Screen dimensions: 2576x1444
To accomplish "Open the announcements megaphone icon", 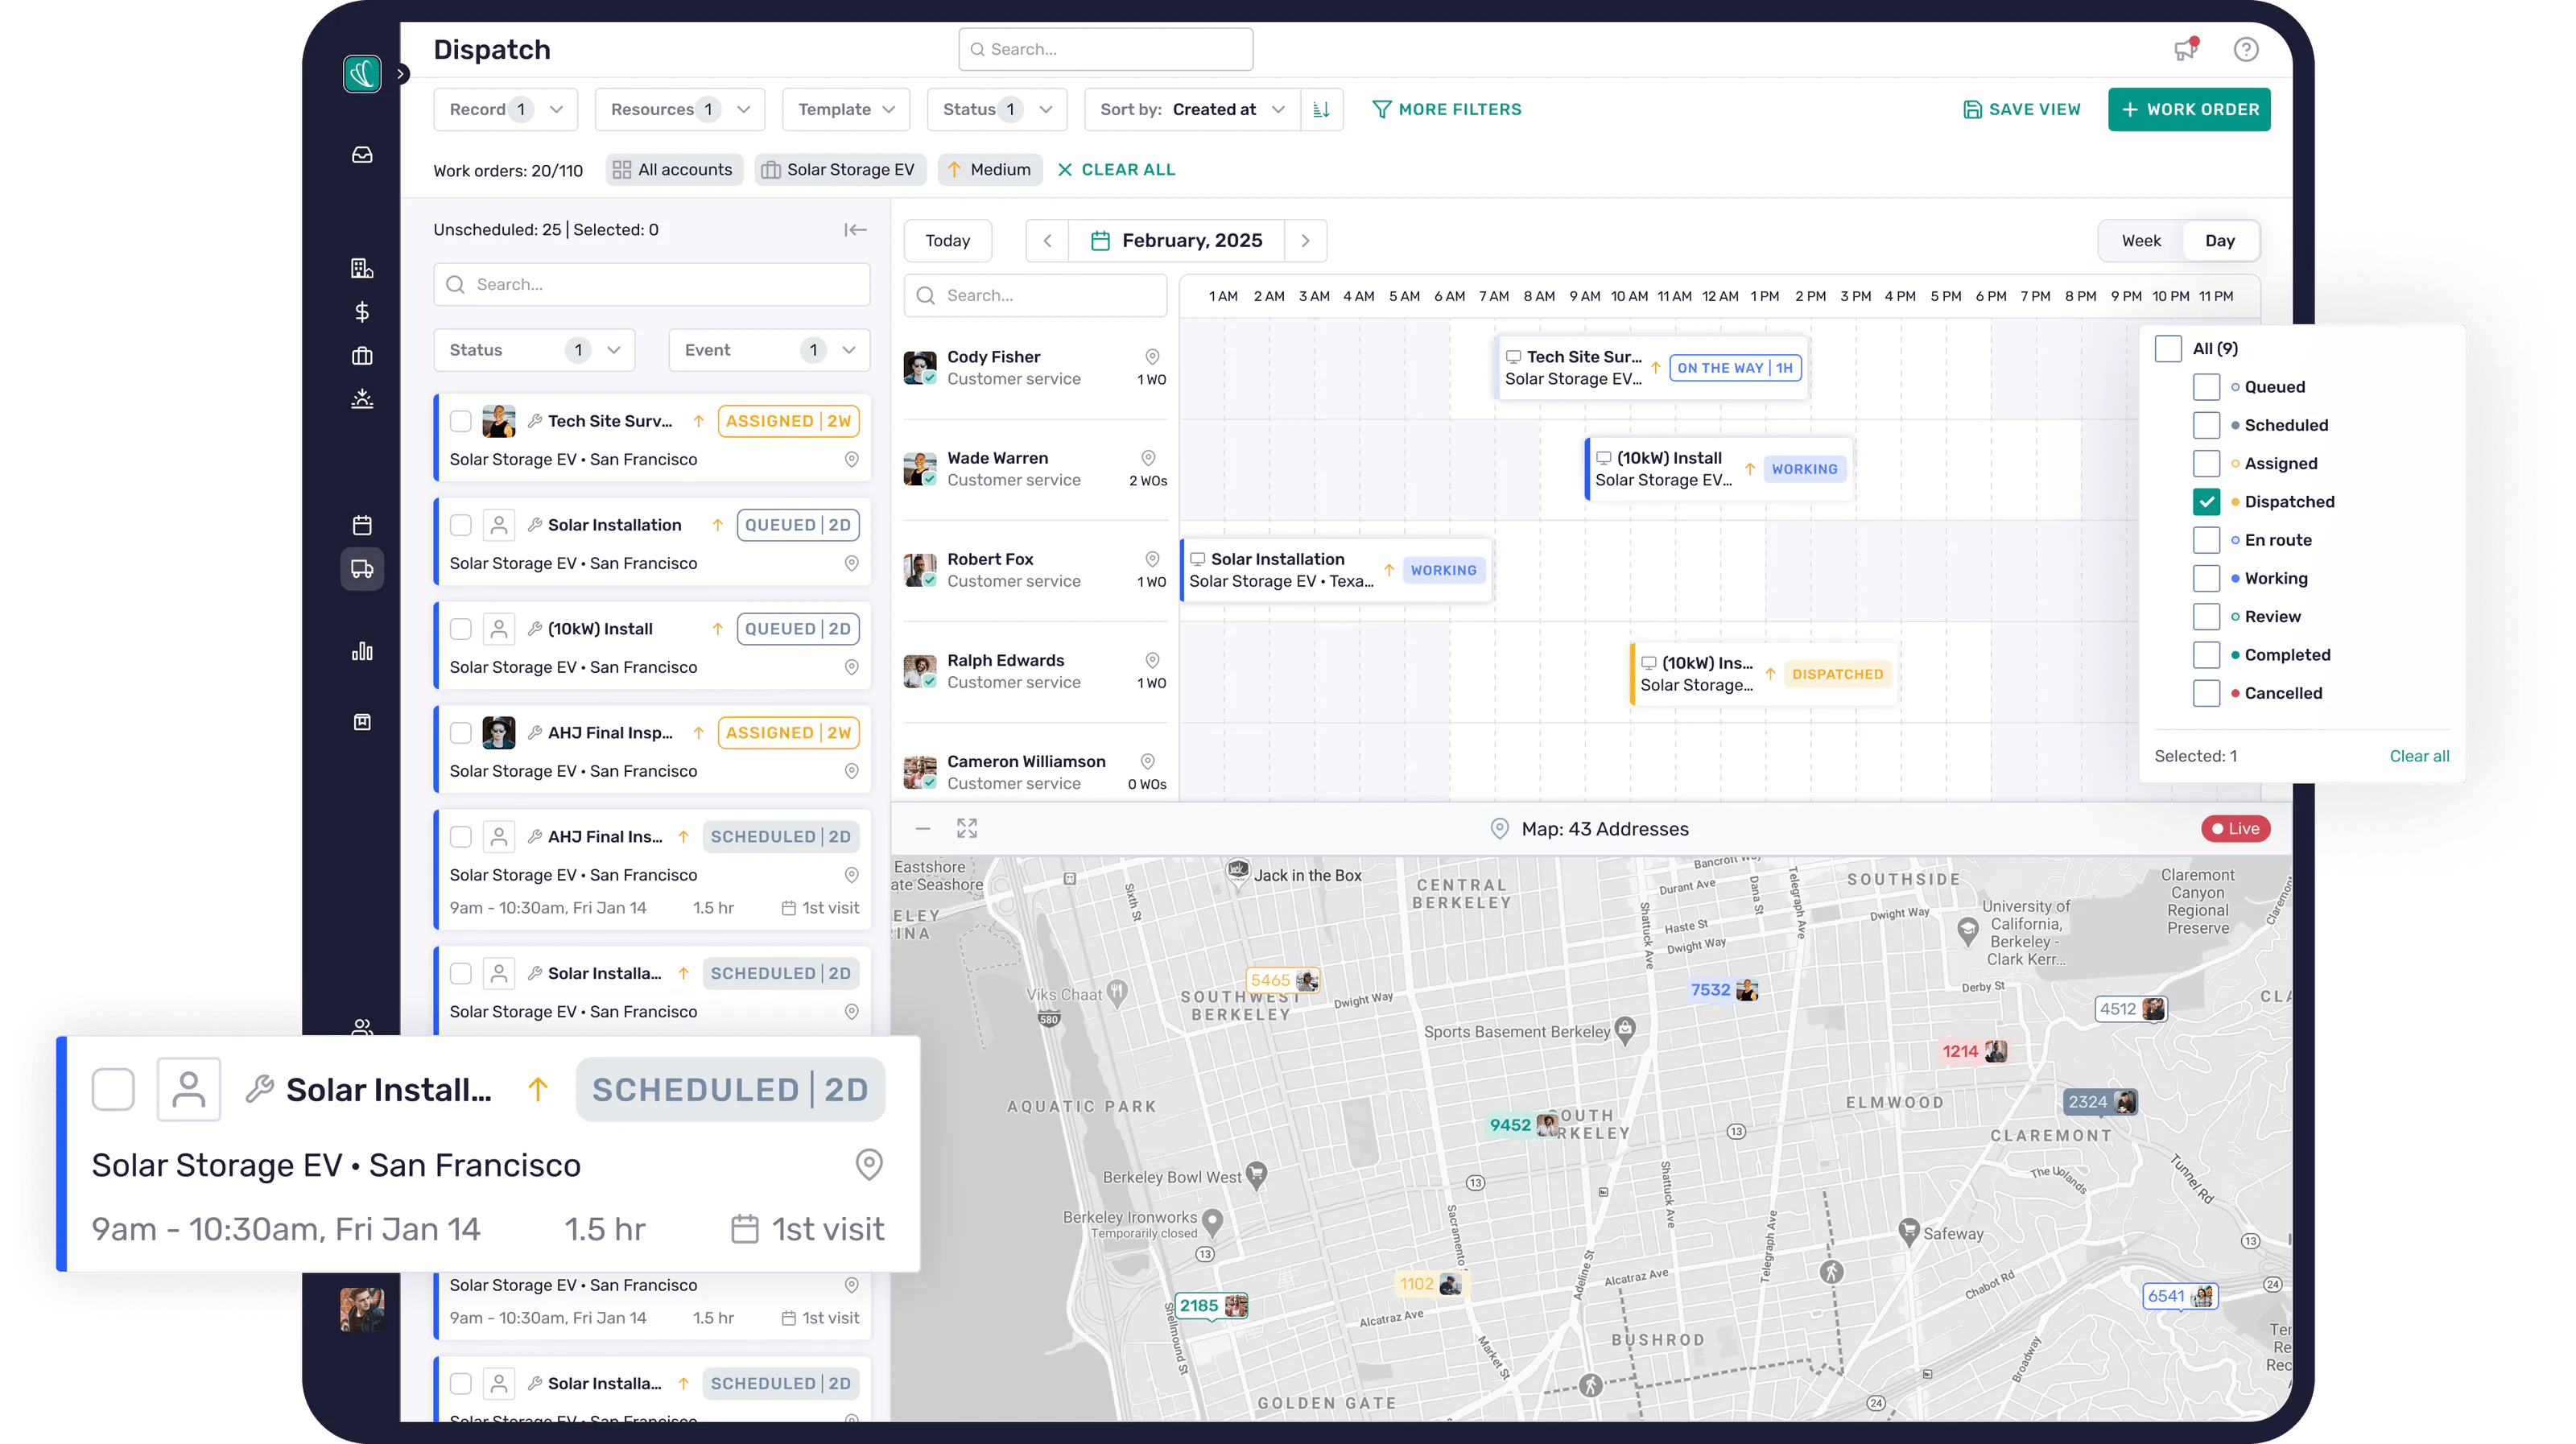I will click(2186, 49).
